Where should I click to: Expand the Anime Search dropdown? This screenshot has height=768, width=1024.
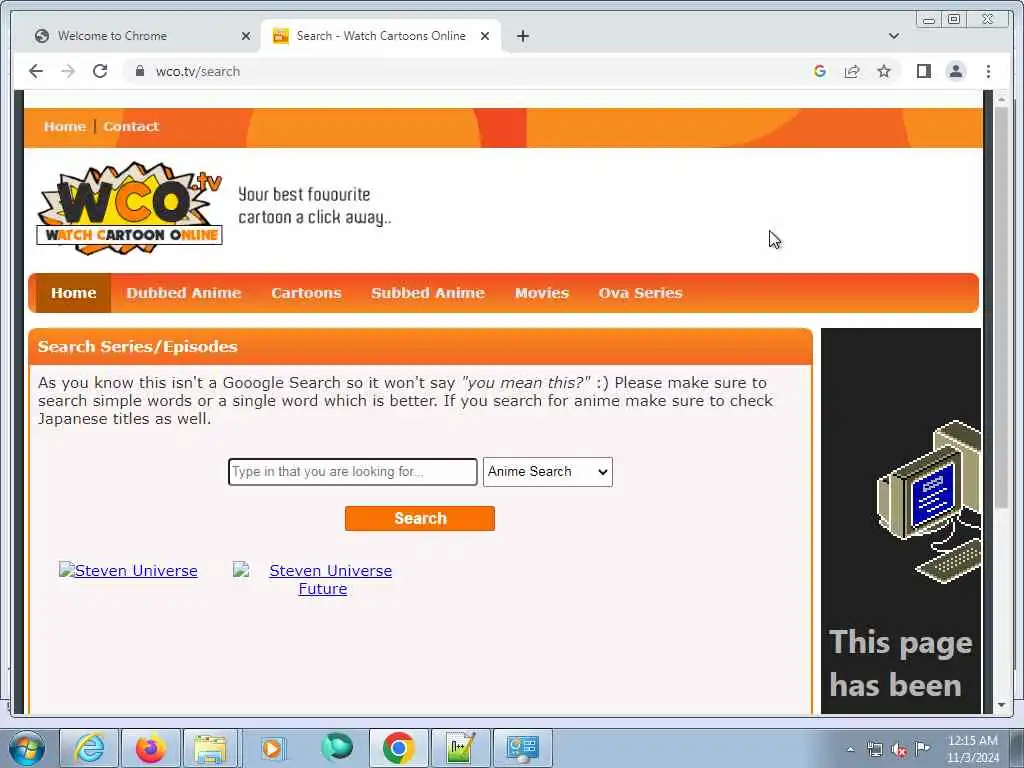point(547,472)
